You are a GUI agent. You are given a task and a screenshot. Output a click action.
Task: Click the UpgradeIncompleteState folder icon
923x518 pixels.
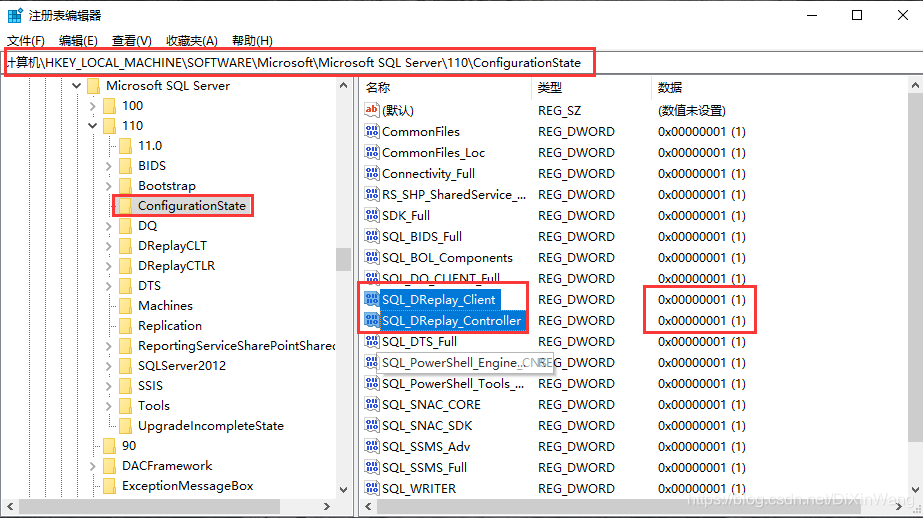click(x=125, y=426)
